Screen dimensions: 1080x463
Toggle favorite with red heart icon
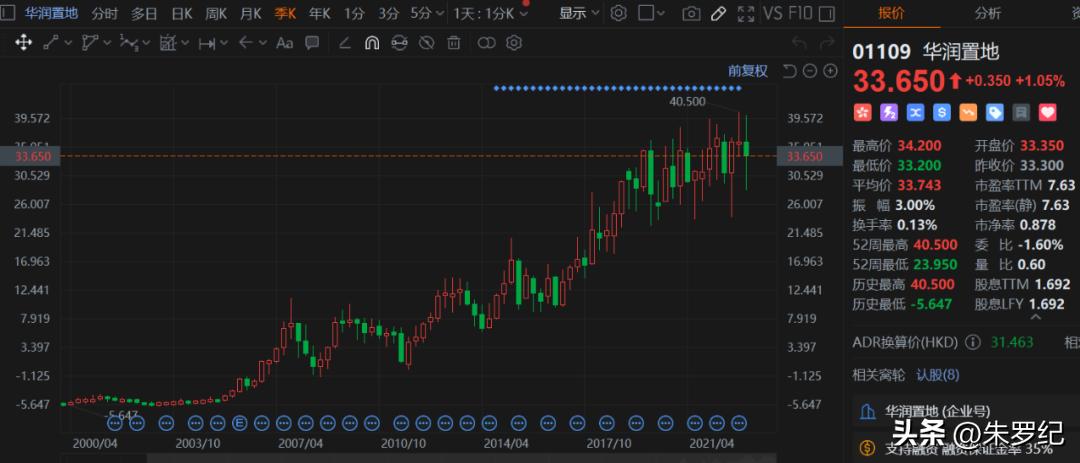click(1048, 112)
